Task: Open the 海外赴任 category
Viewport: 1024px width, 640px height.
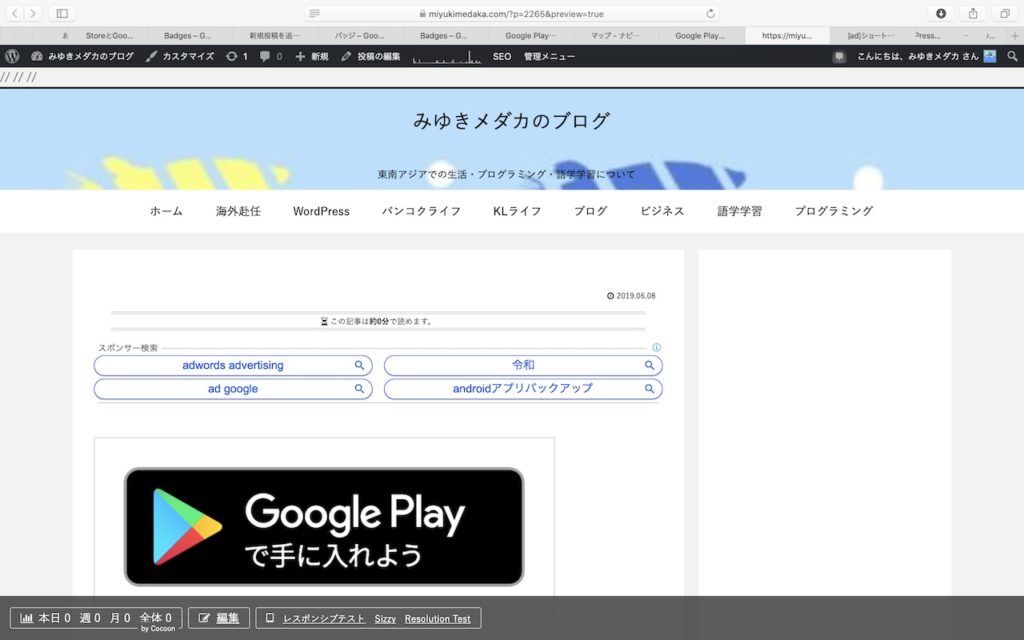Action: click(238, 211)
